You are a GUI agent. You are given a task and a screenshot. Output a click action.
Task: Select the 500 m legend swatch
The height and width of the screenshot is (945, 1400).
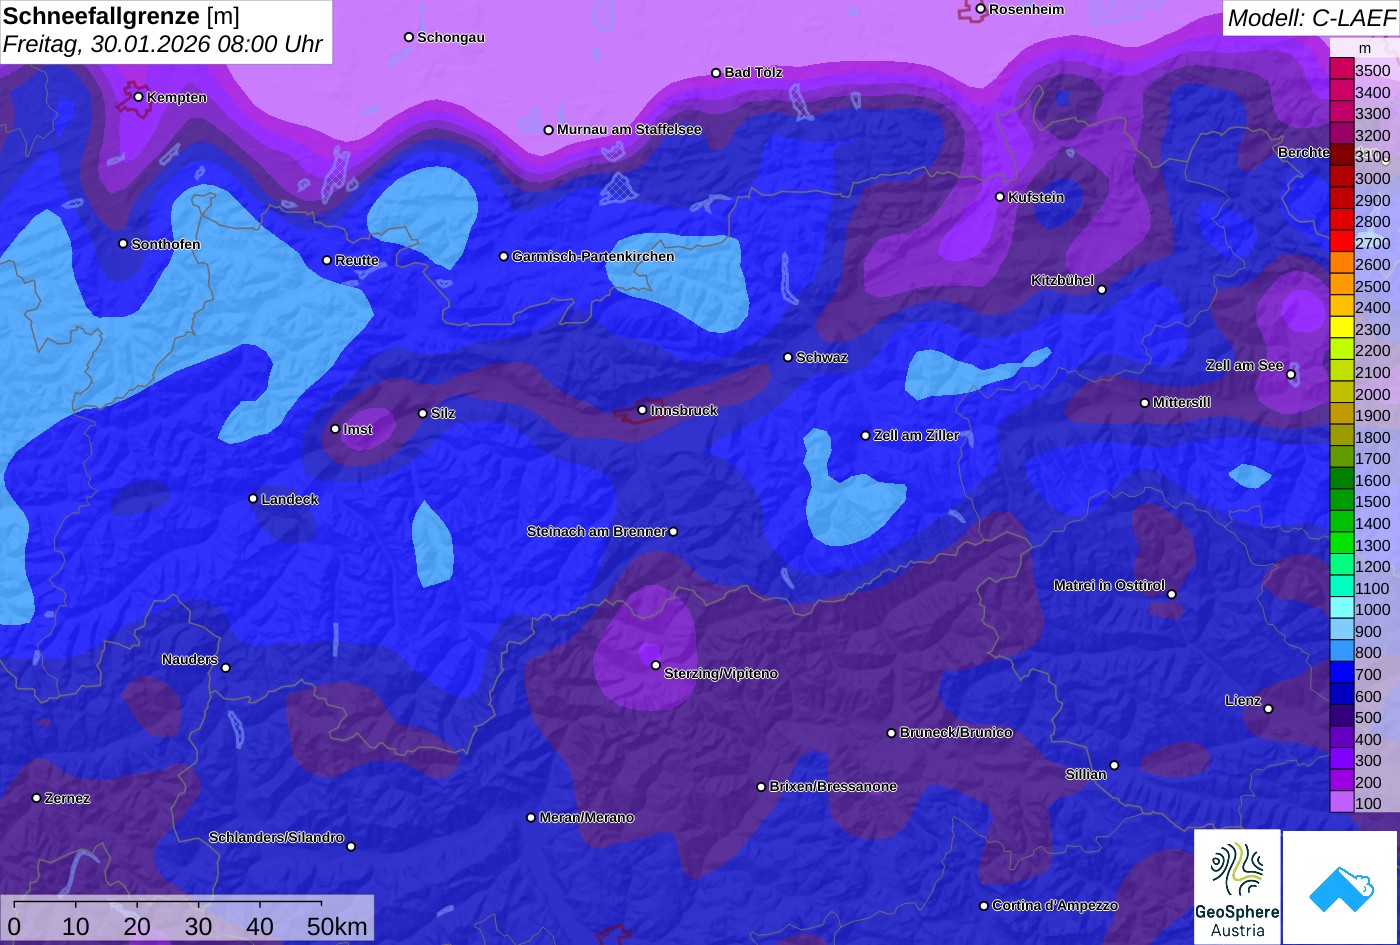1341,717
